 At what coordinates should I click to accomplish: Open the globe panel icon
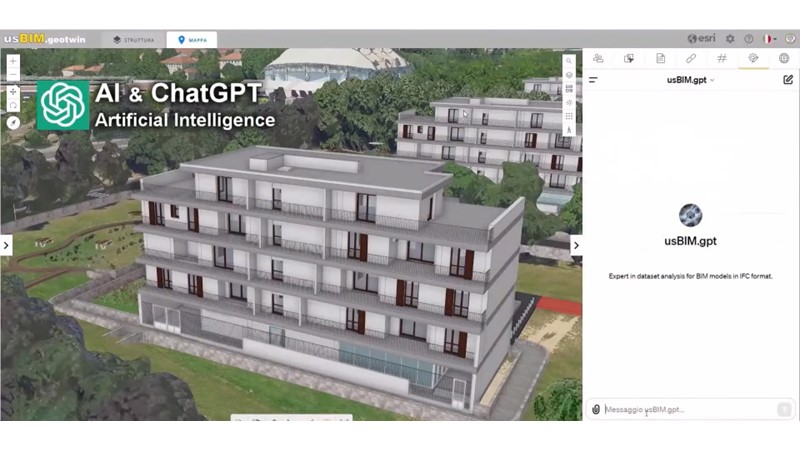784,58
